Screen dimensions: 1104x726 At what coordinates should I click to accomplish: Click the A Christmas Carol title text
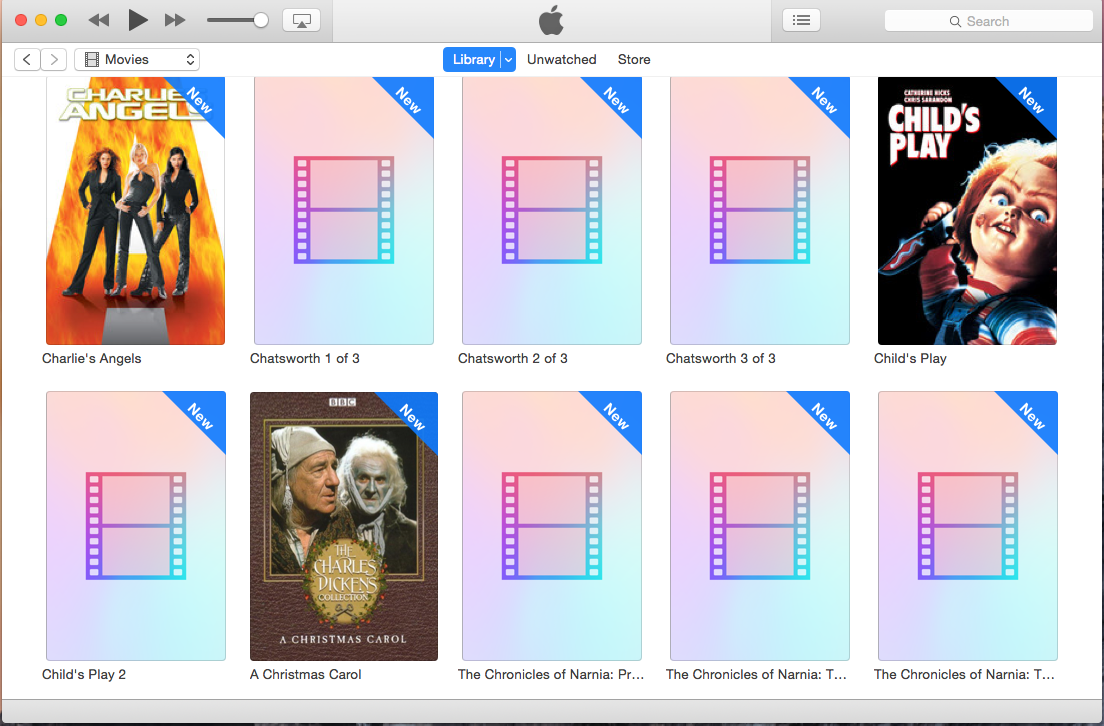pyautogui.click(x=306, y=675)
